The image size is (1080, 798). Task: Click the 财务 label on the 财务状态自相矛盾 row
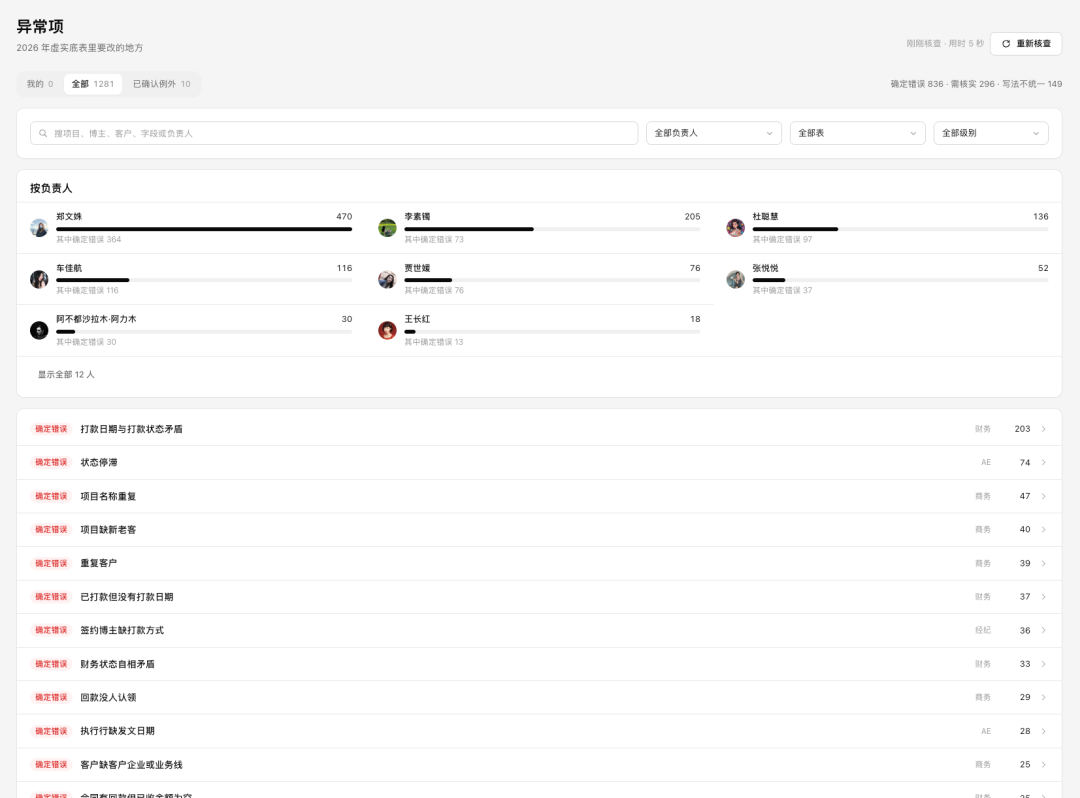(983, 664)
